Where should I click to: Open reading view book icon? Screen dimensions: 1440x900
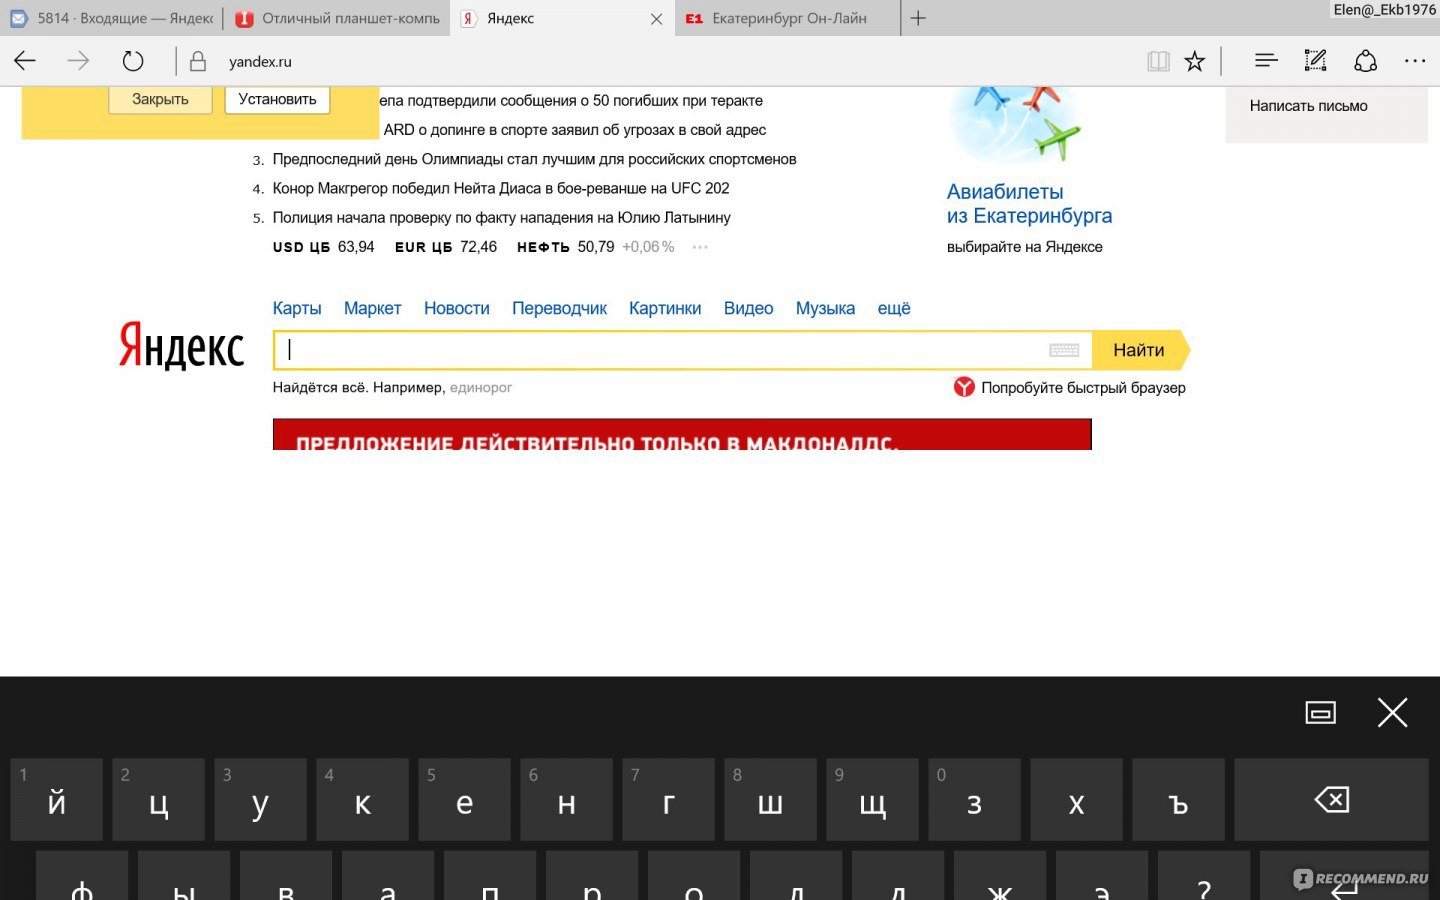coord(1158,61)
